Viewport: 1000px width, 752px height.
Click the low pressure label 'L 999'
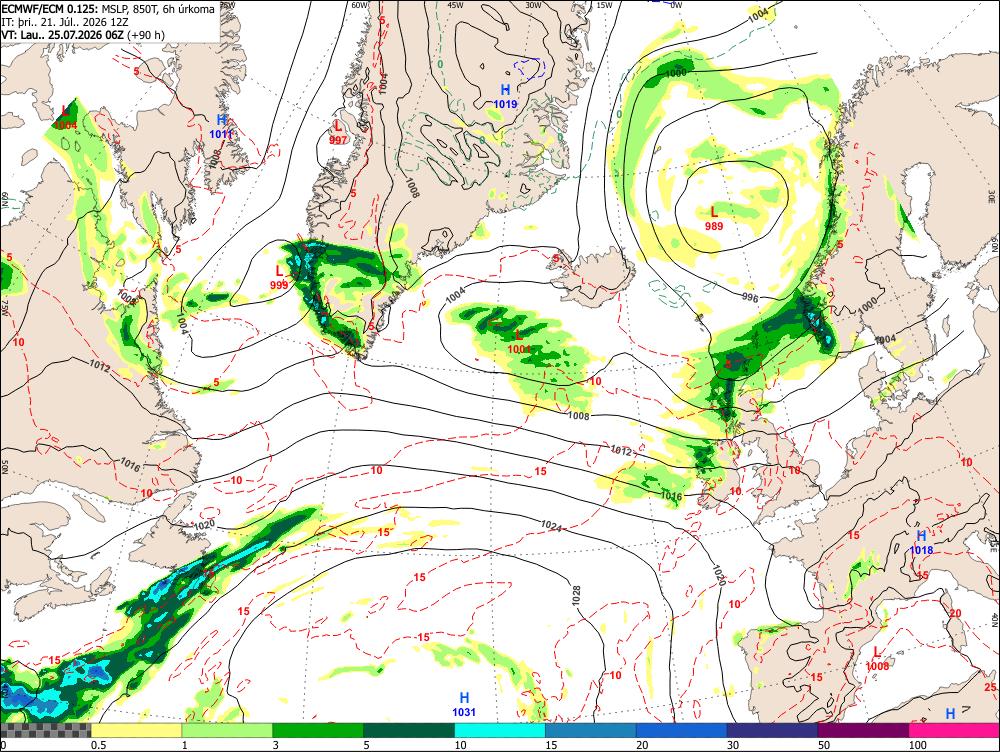coord(279,278)
